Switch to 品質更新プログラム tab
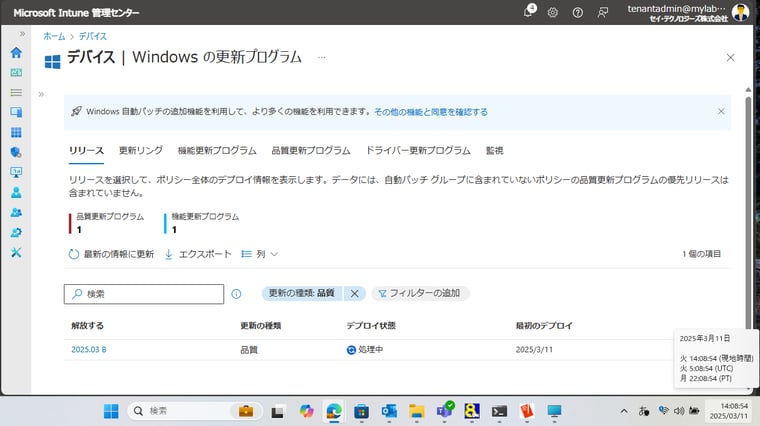This screenshot has height=426, width=760. click(311, 151)
